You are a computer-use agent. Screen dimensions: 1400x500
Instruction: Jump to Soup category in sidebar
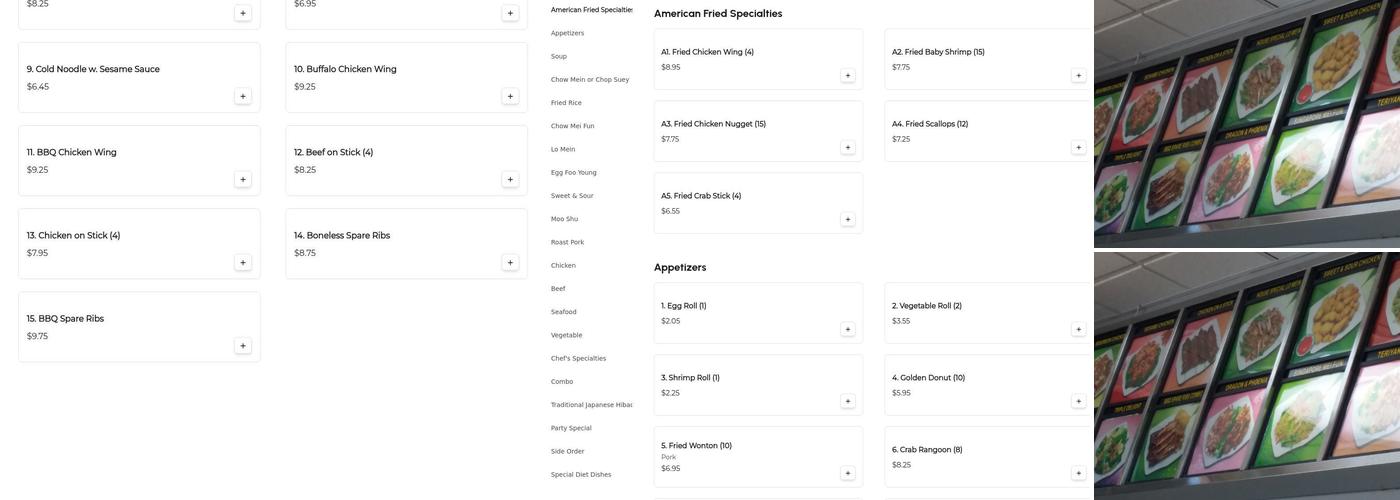point(559,57)
